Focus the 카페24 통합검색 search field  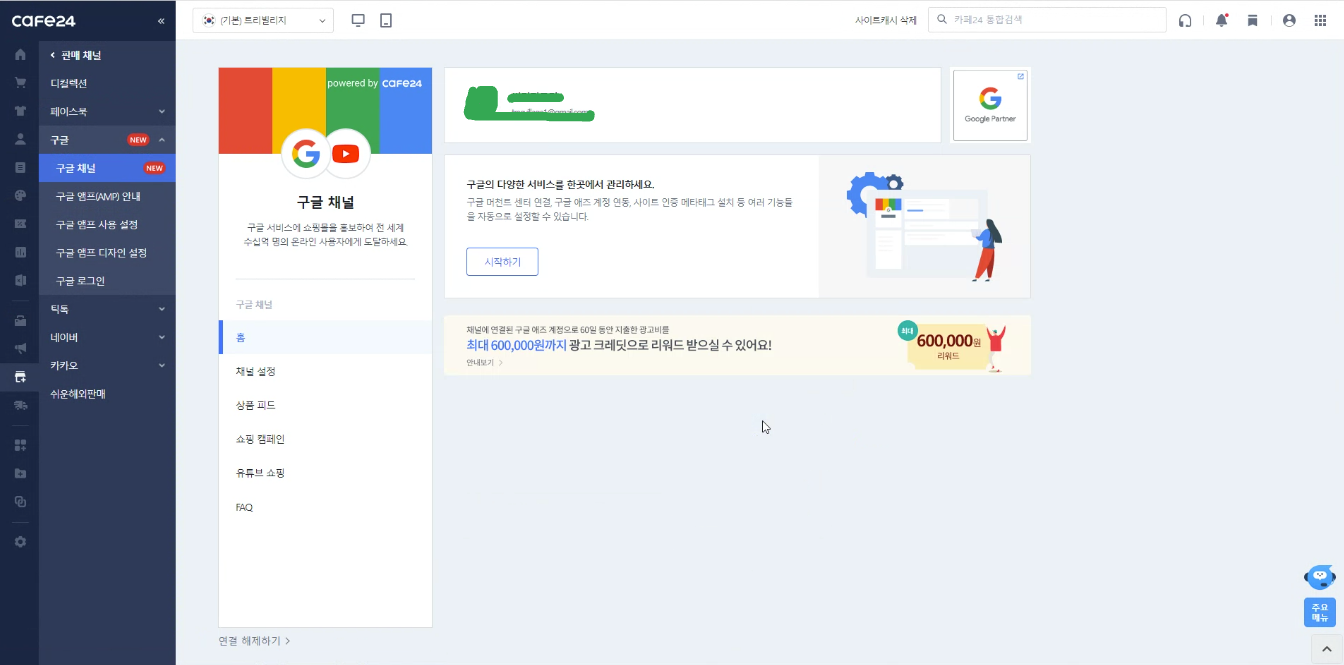1047,20
